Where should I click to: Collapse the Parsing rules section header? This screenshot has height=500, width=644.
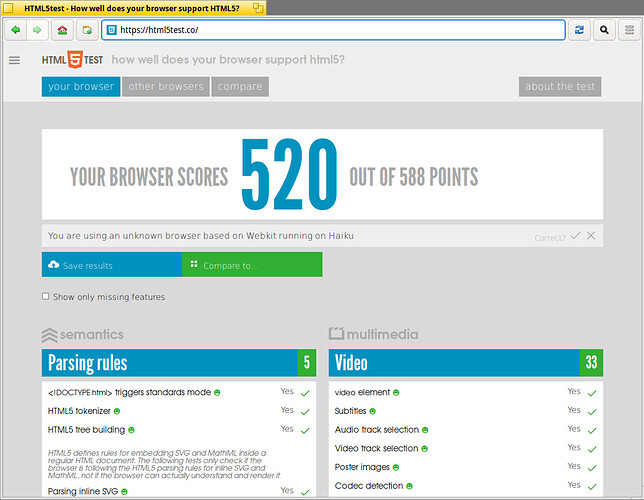coord(170,363)
